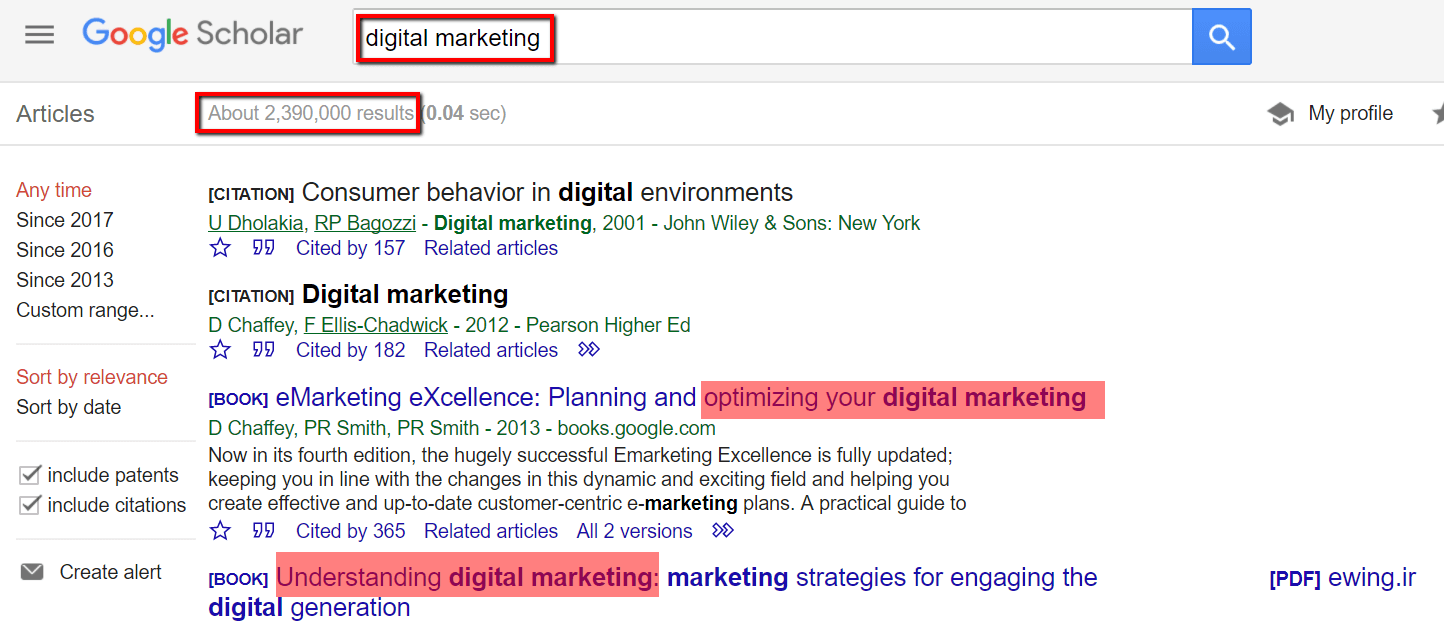
Task: Cite the Consumer behavior result via quote icon
Action: click(264, 248)
